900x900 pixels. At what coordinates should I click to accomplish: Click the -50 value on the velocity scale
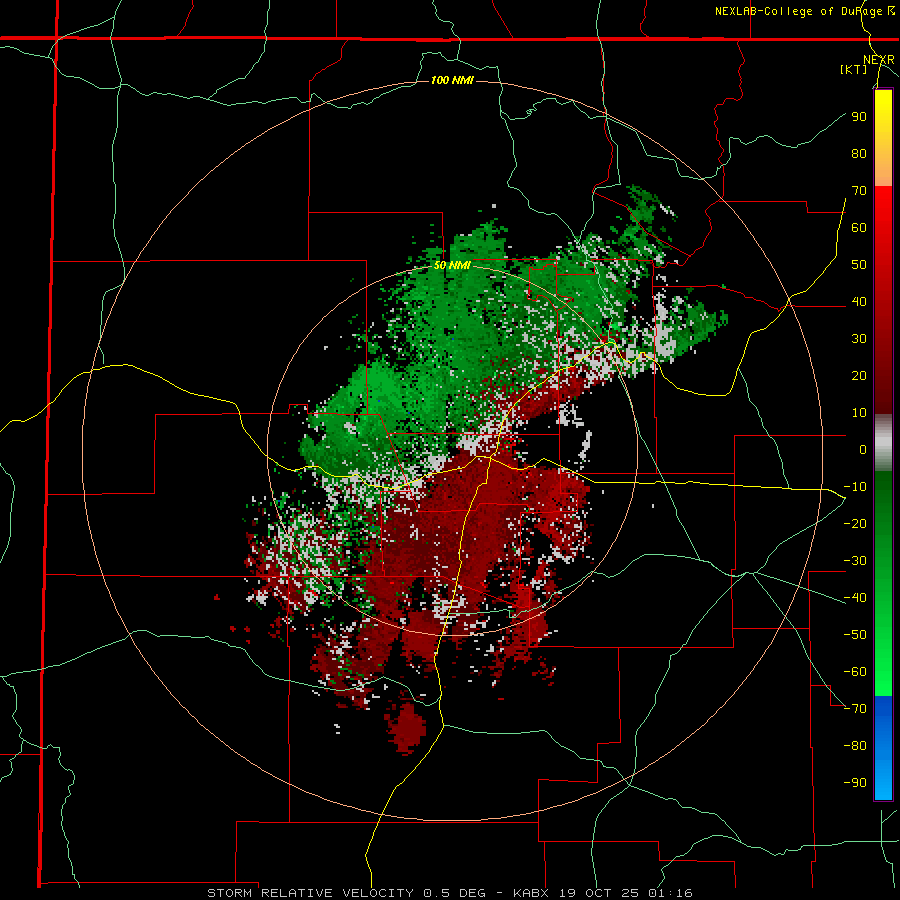coord(855,635)
